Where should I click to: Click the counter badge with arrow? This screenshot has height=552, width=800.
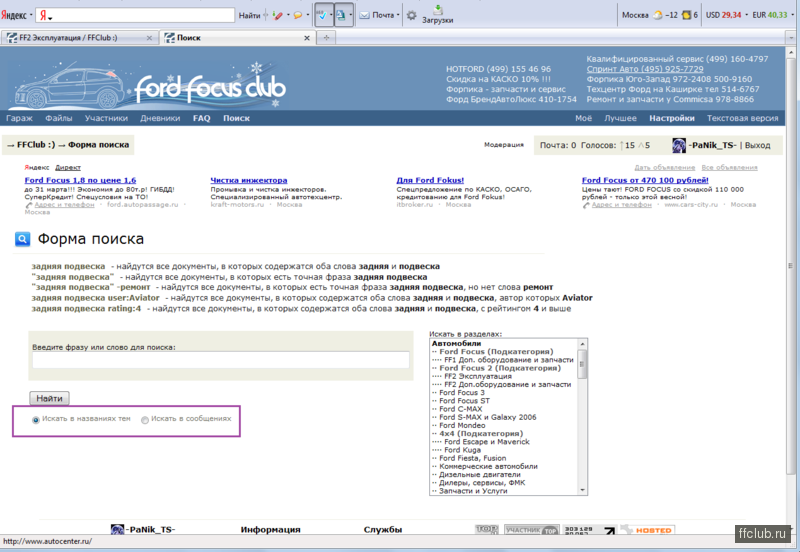tap(590, 530)
